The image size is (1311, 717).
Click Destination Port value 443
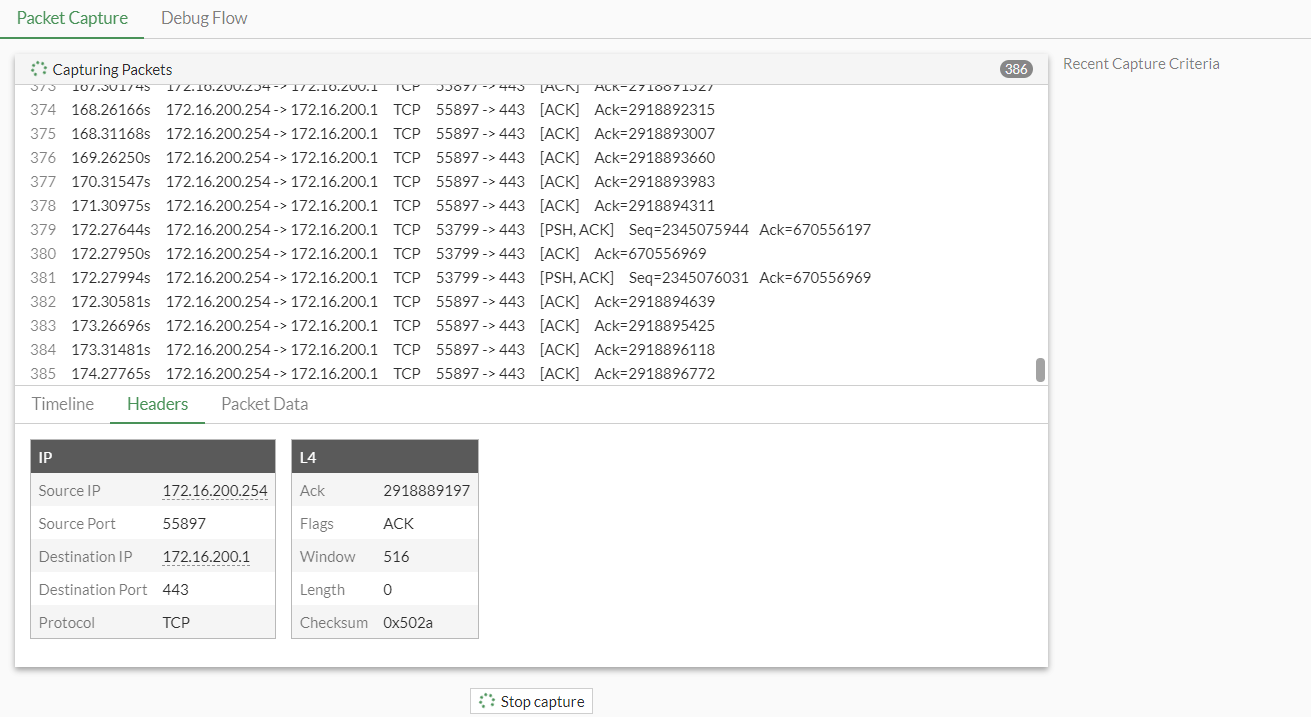pyautogui.click(x=175, y=589)
